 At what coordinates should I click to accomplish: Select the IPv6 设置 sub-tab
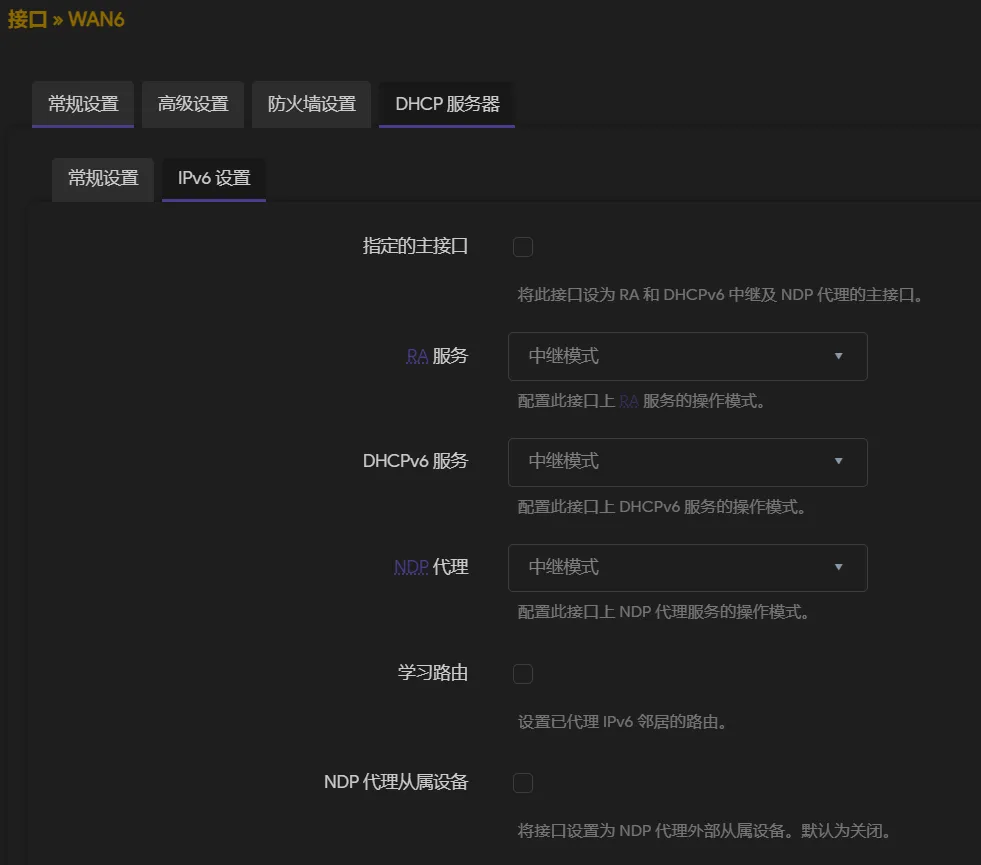click(x=214, y=179)
